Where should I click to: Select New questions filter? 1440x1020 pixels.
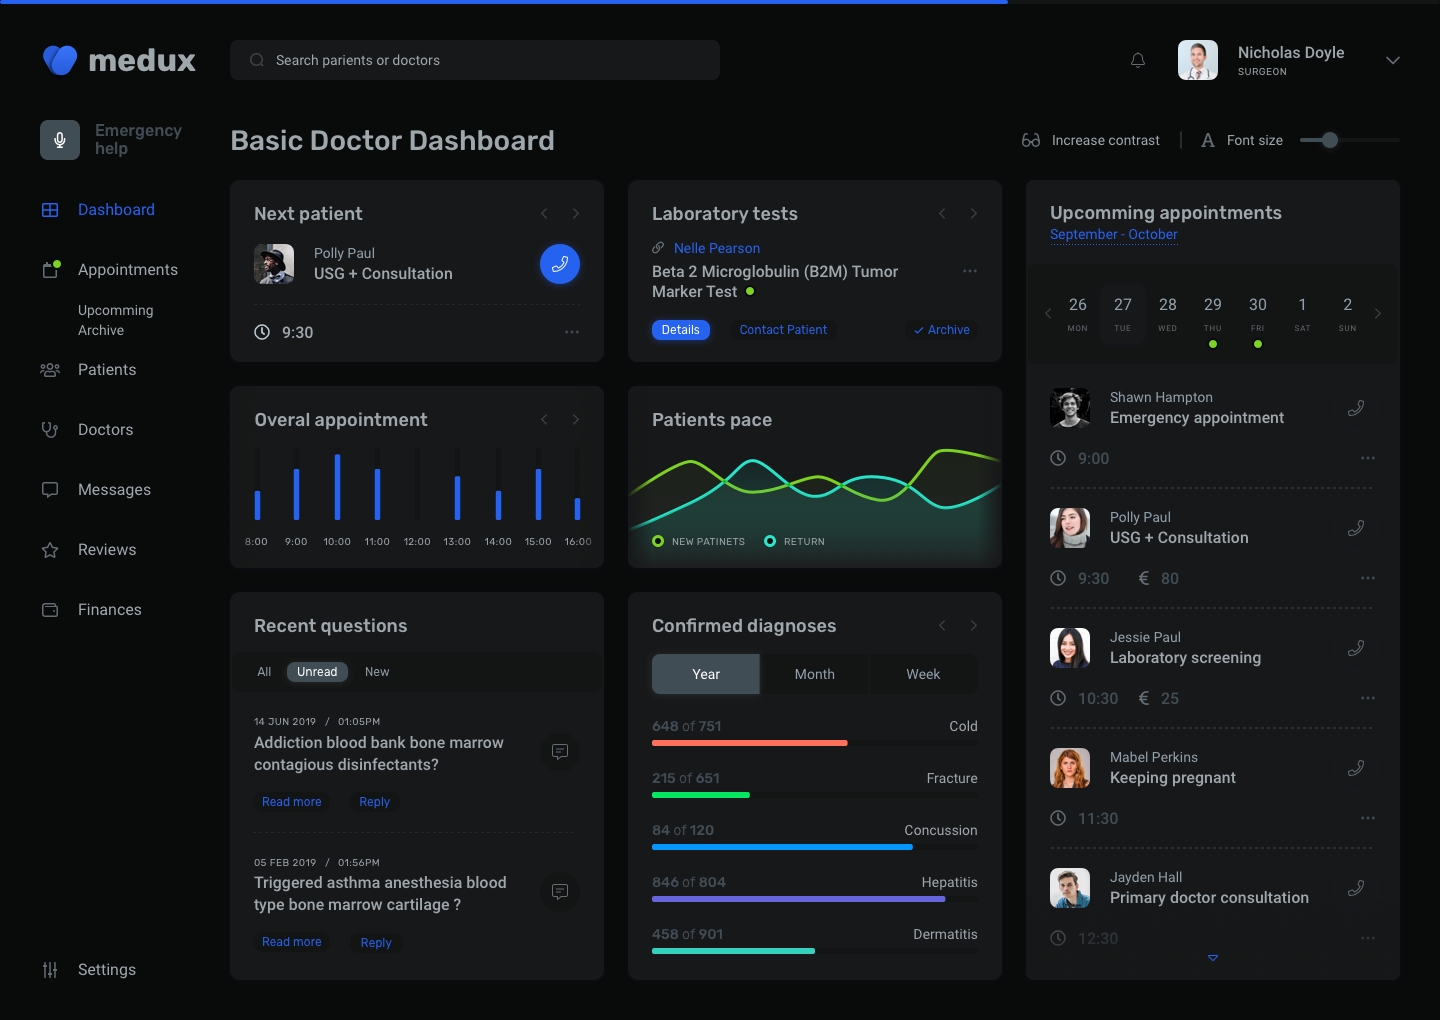(x=377, y=672)
